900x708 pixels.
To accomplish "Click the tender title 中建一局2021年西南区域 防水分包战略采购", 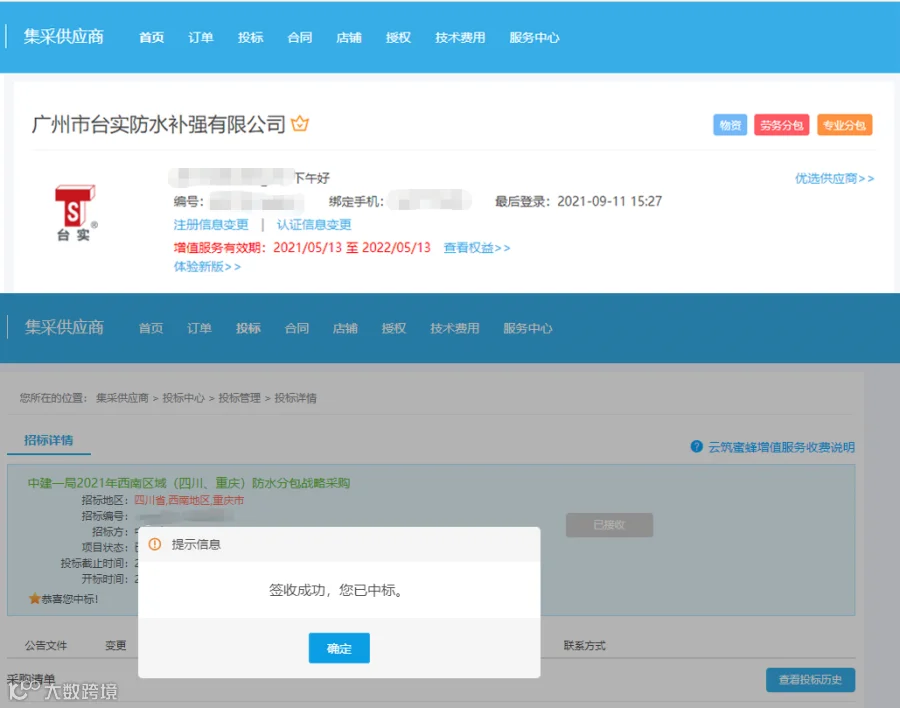I will tap(189, 483).
